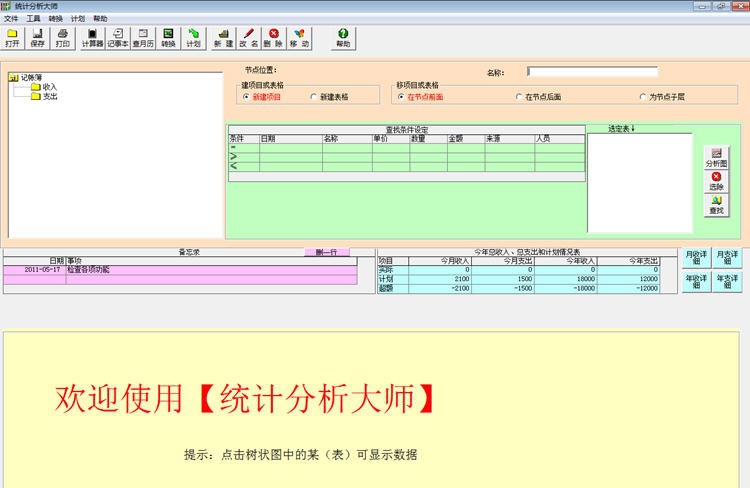Select the 为节点子层 radio button
Screen dimensions: 750x488
click(643, 97)
